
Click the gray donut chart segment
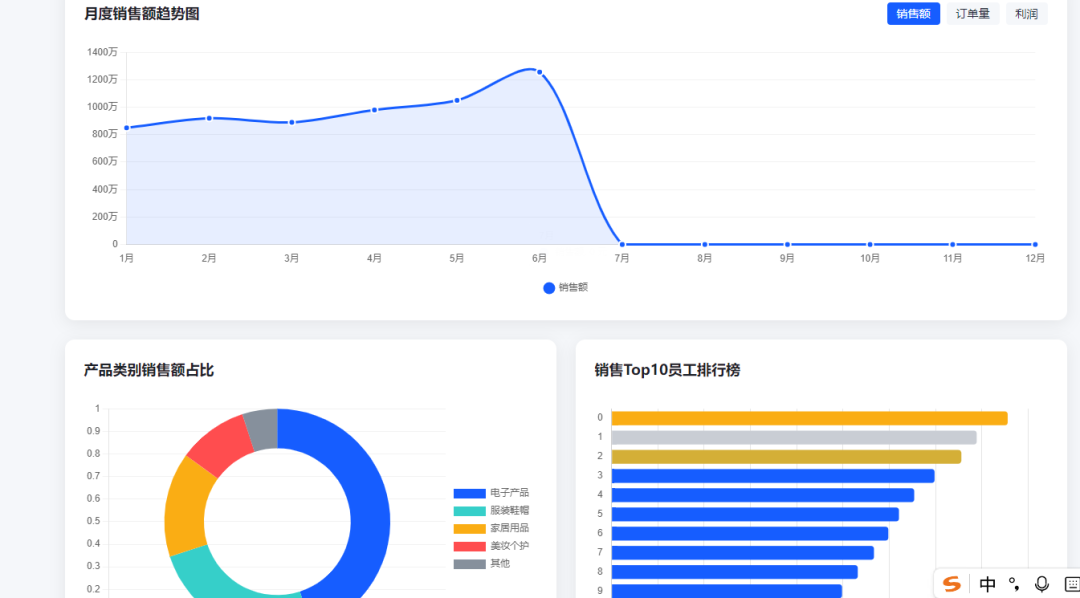coord(262,430)
